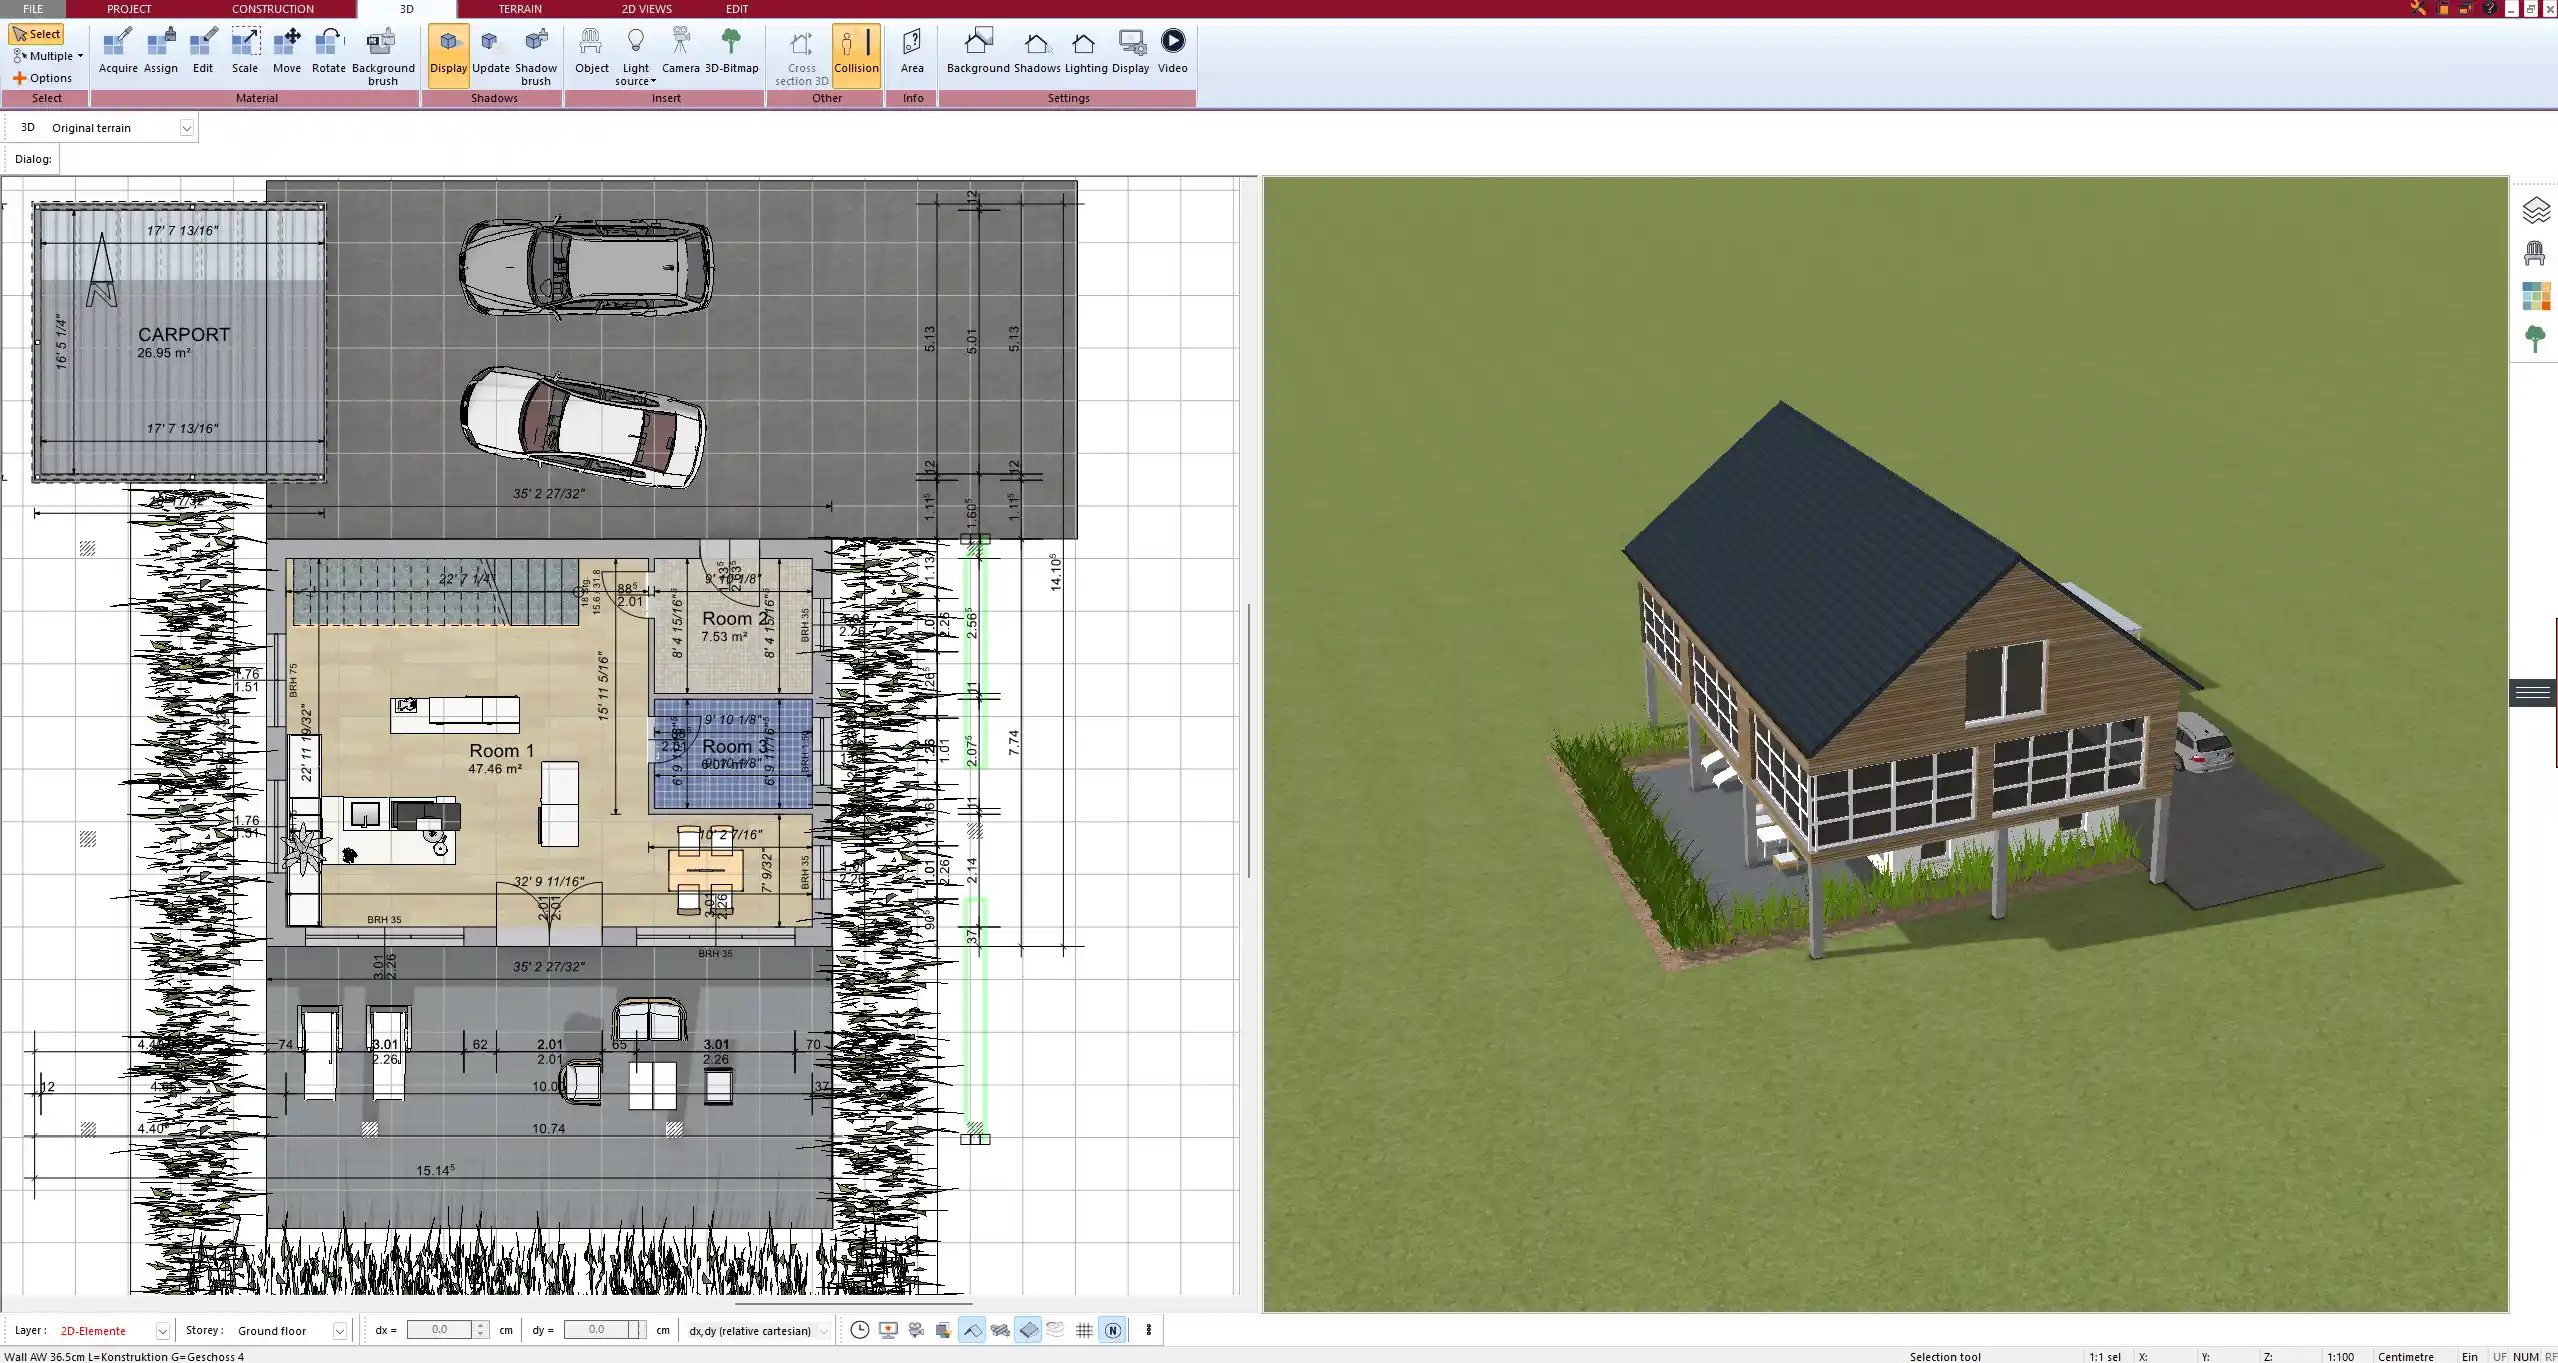Image resolution: width=2558 pixels, height=1363 pixels.
Task: Insert a 3D-Bitmap
Action: [x=733, y=45]
